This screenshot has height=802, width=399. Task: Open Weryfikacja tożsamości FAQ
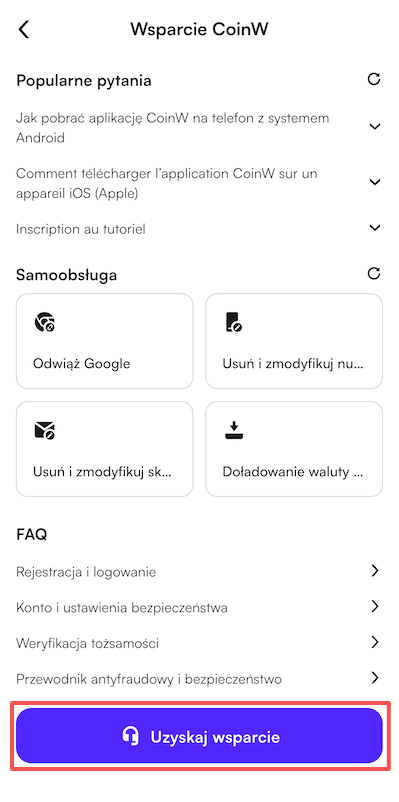coord(199,643)
